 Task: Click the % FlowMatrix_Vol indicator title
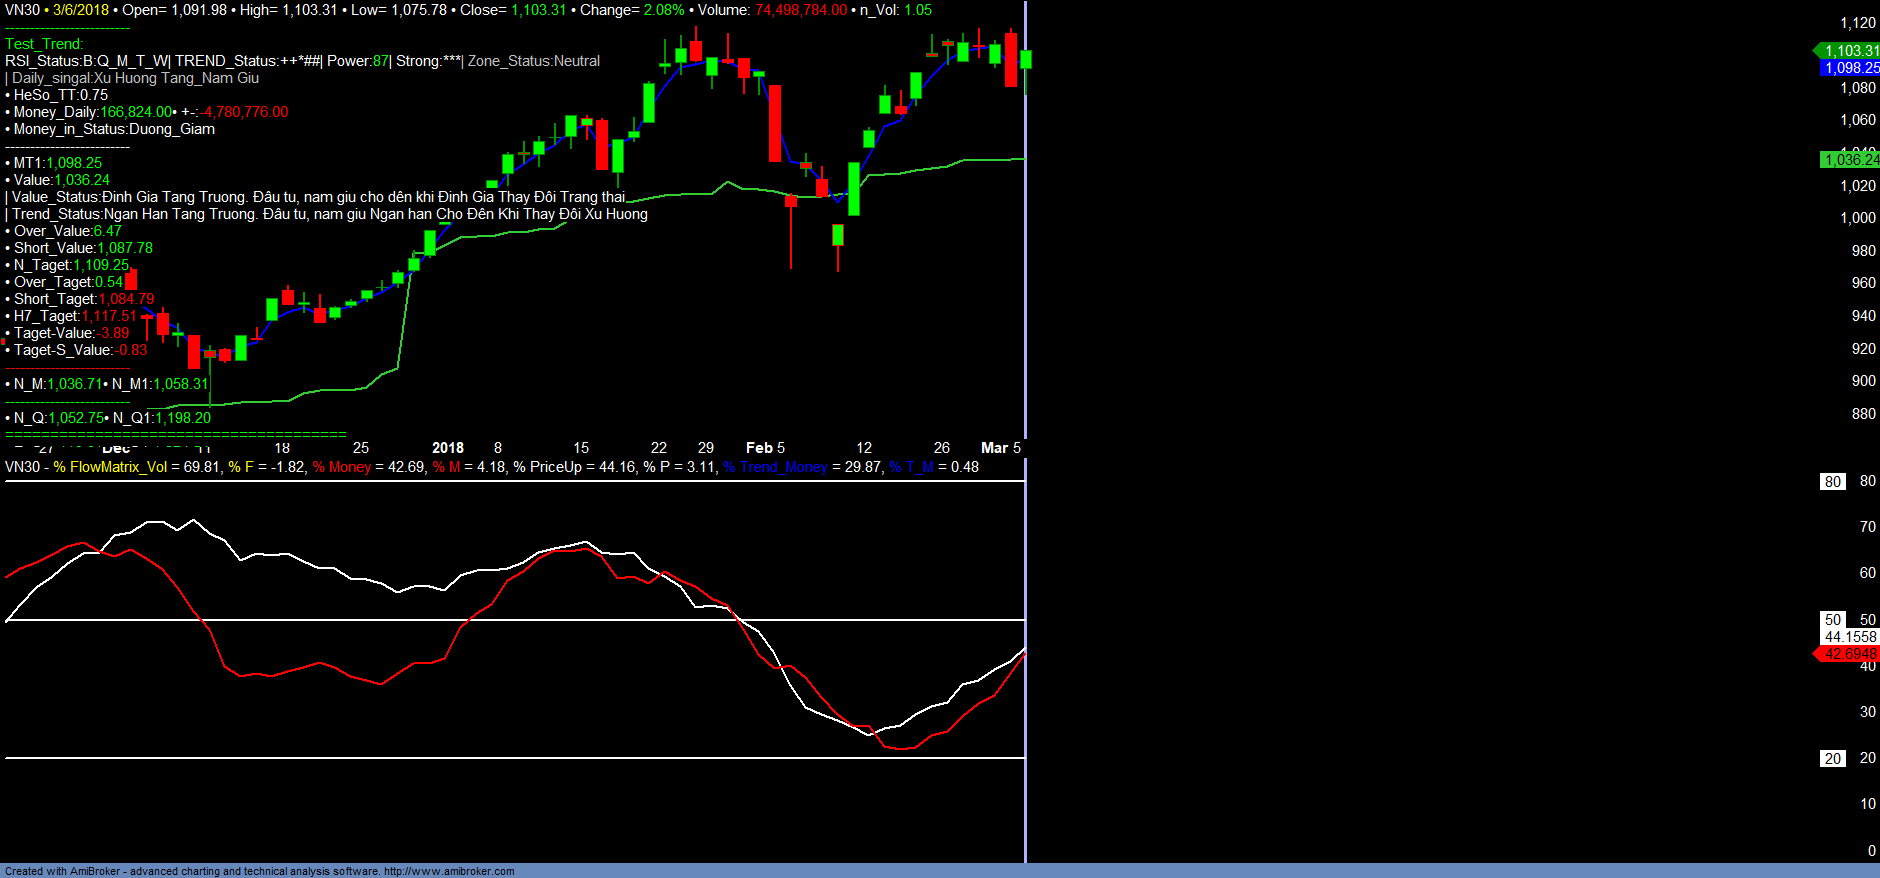[110, 467]
